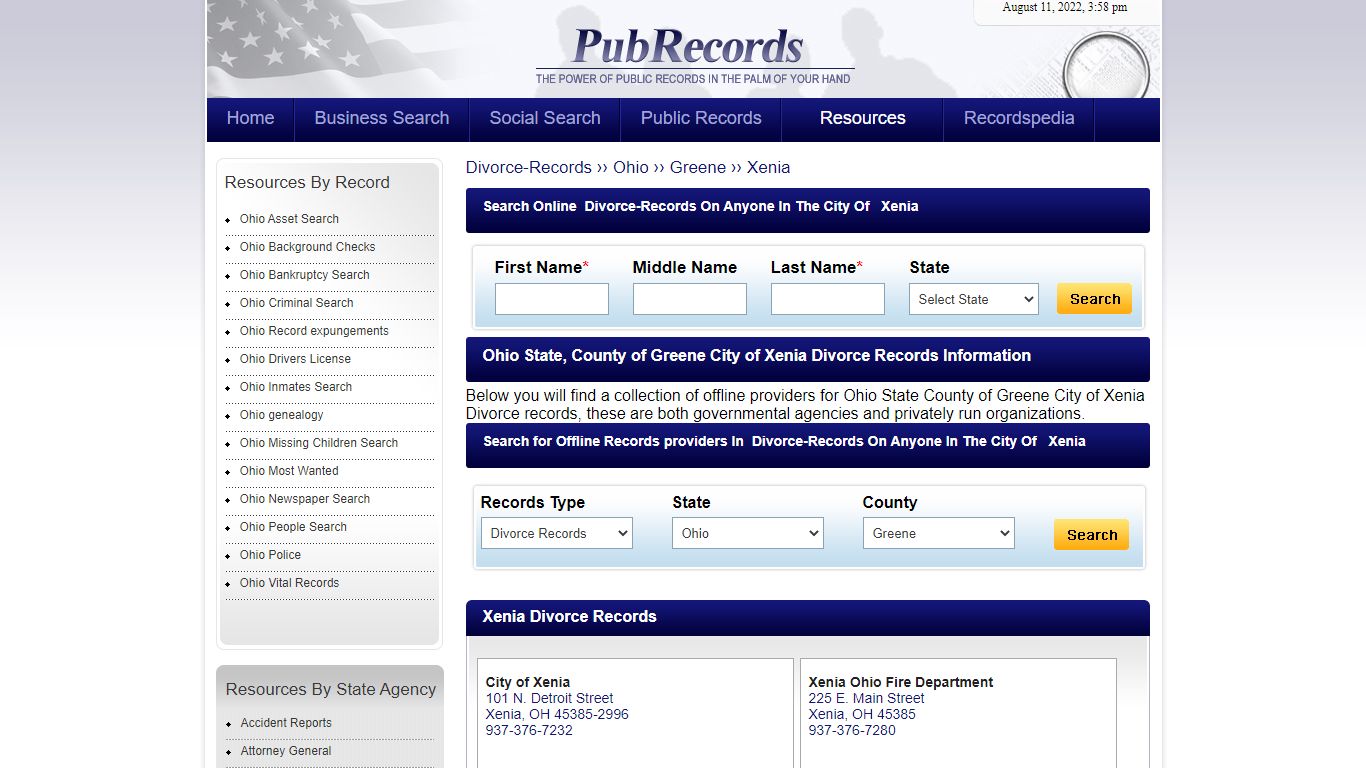The height and width of the screenshot is (768, 1366).
Task: Click Xenia, OH 45385-2996 address line
Action: point(557,714)
